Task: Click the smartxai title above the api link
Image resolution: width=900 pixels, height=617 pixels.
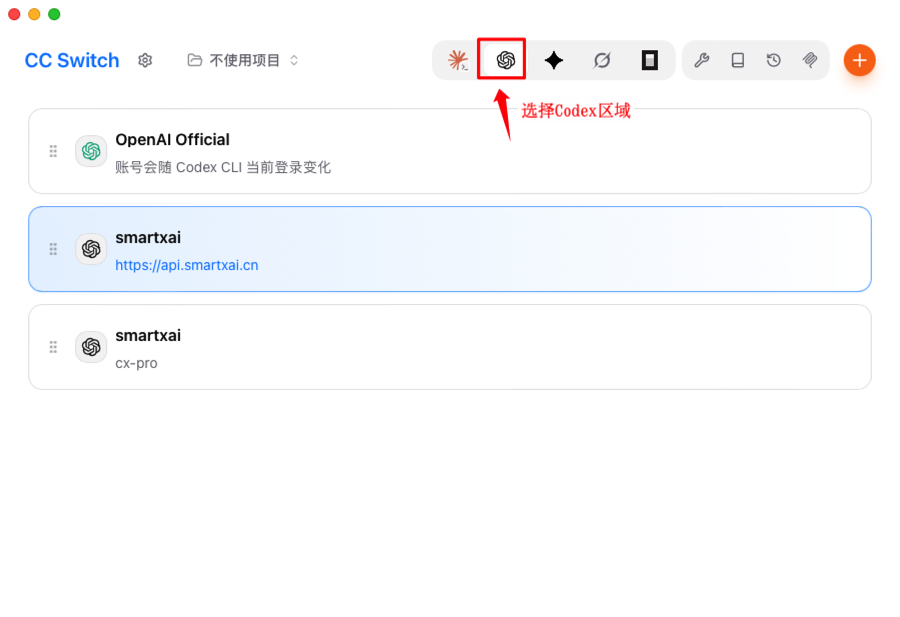Action: coord(148,238)
